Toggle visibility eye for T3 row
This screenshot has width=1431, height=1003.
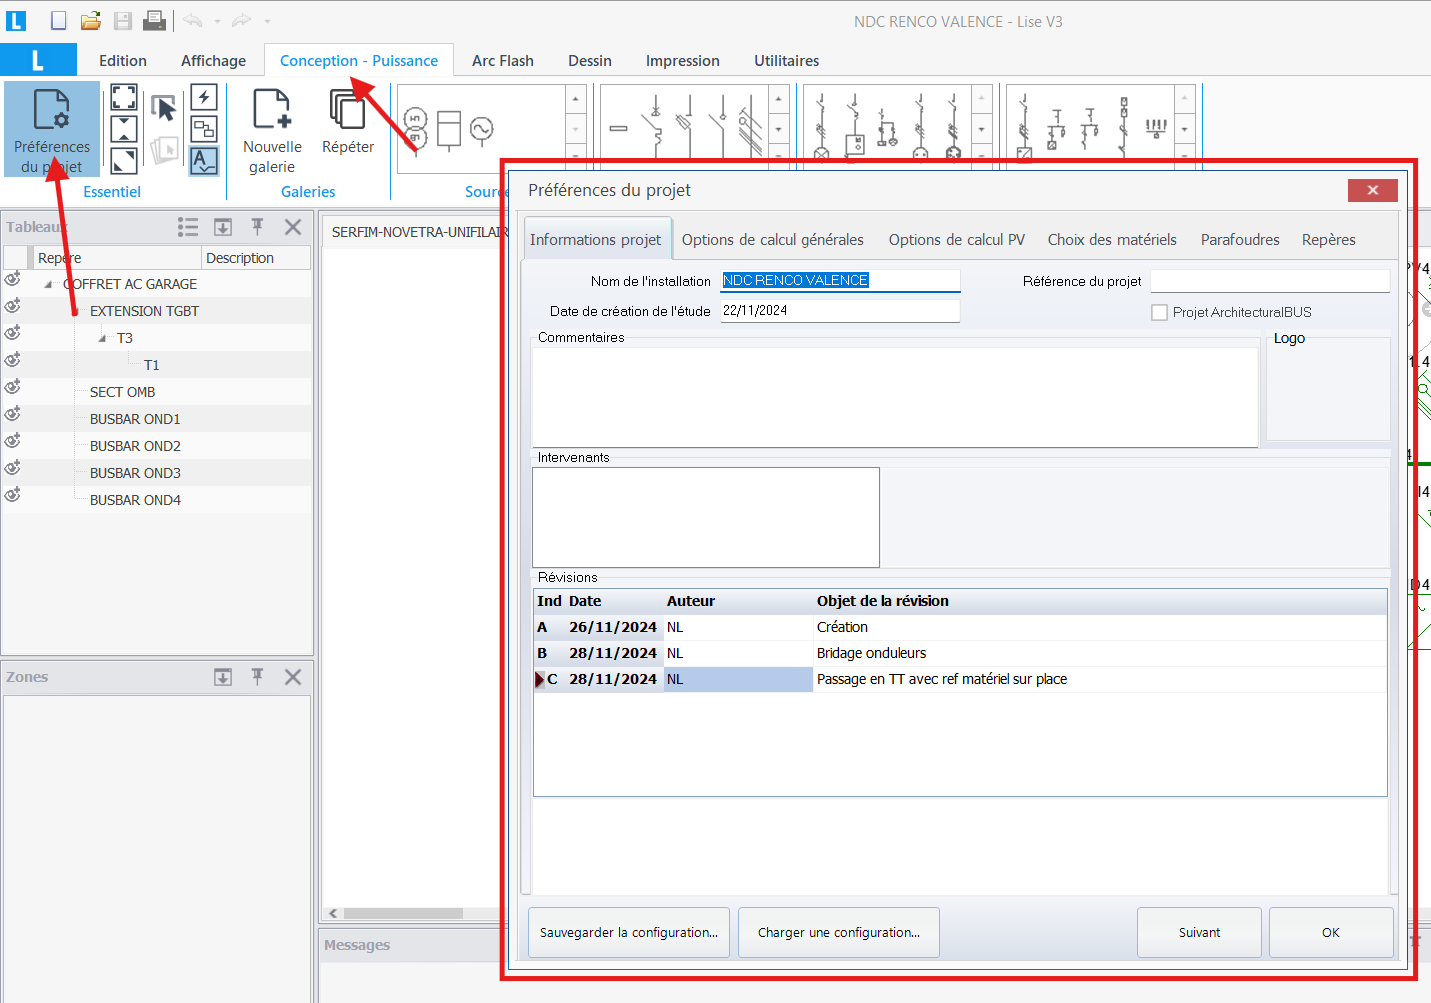[12, 333]
